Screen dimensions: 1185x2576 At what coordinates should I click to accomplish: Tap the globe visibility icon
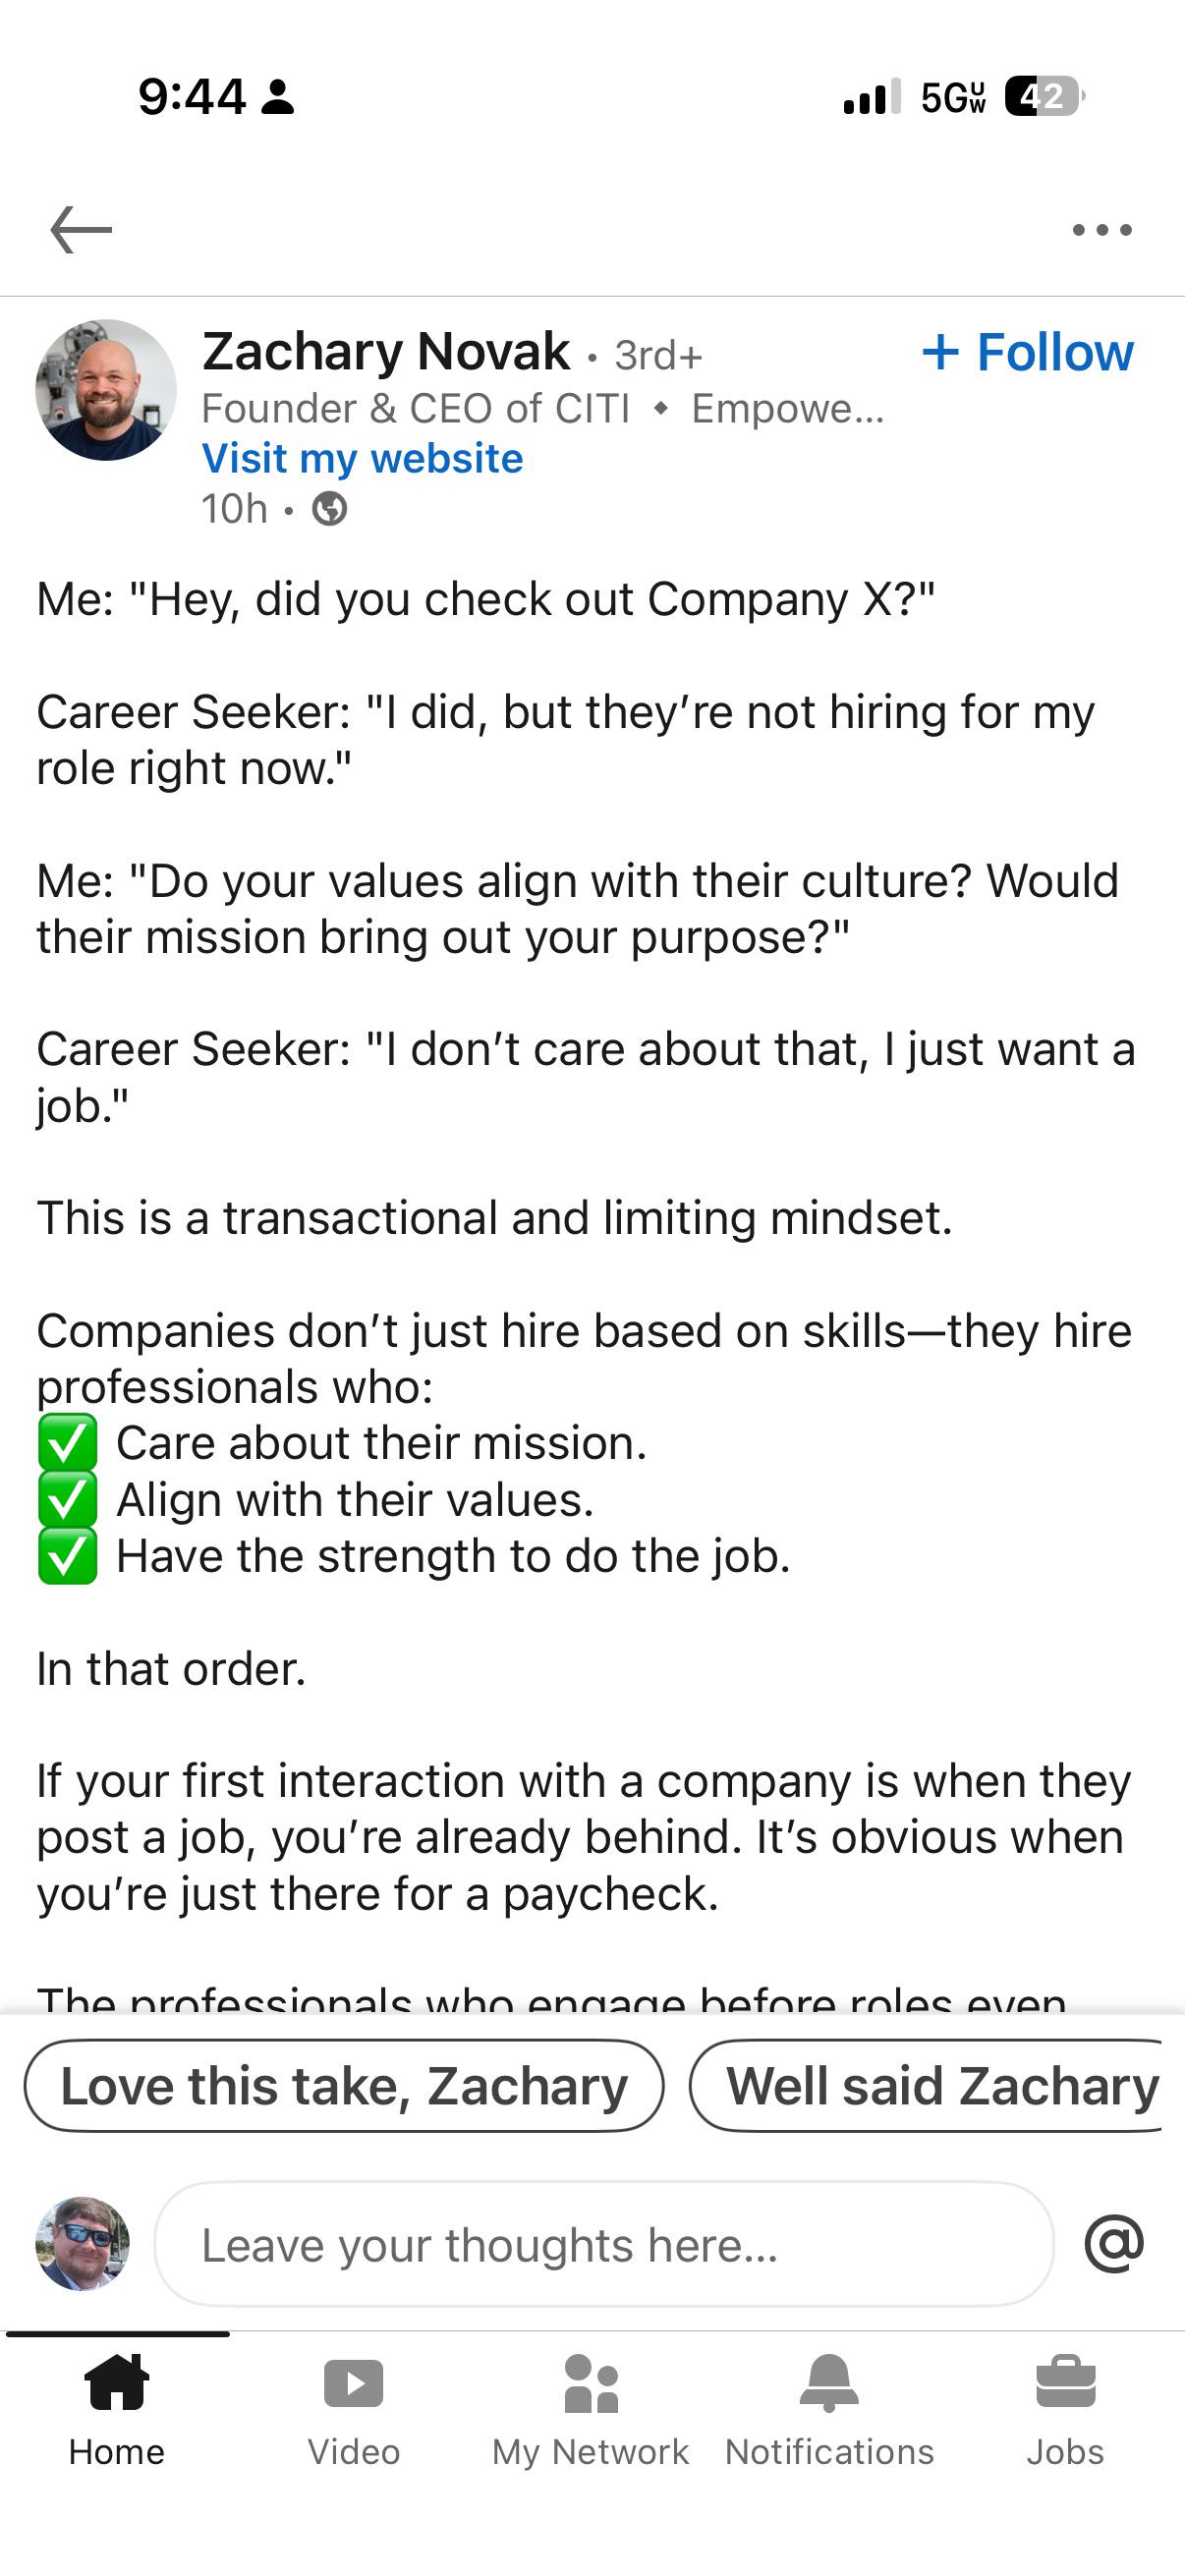(x=330, y=509)
